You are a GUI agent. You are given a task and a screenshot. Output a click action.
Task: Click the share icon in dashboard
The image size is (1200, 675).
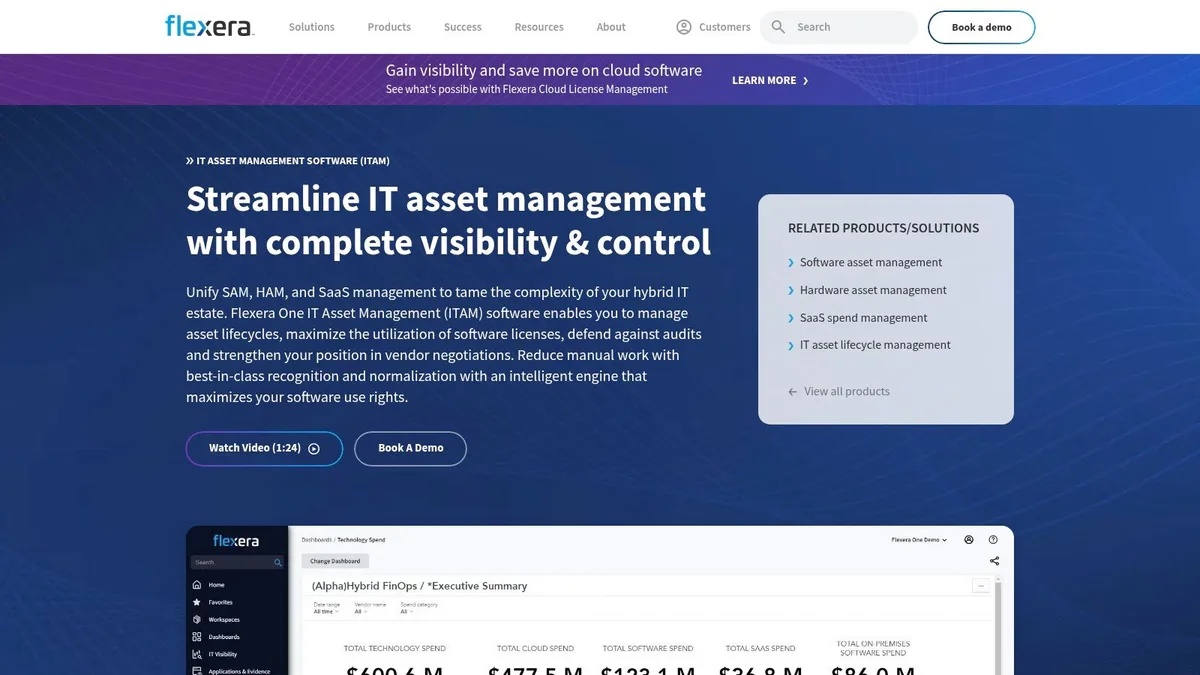994,561
